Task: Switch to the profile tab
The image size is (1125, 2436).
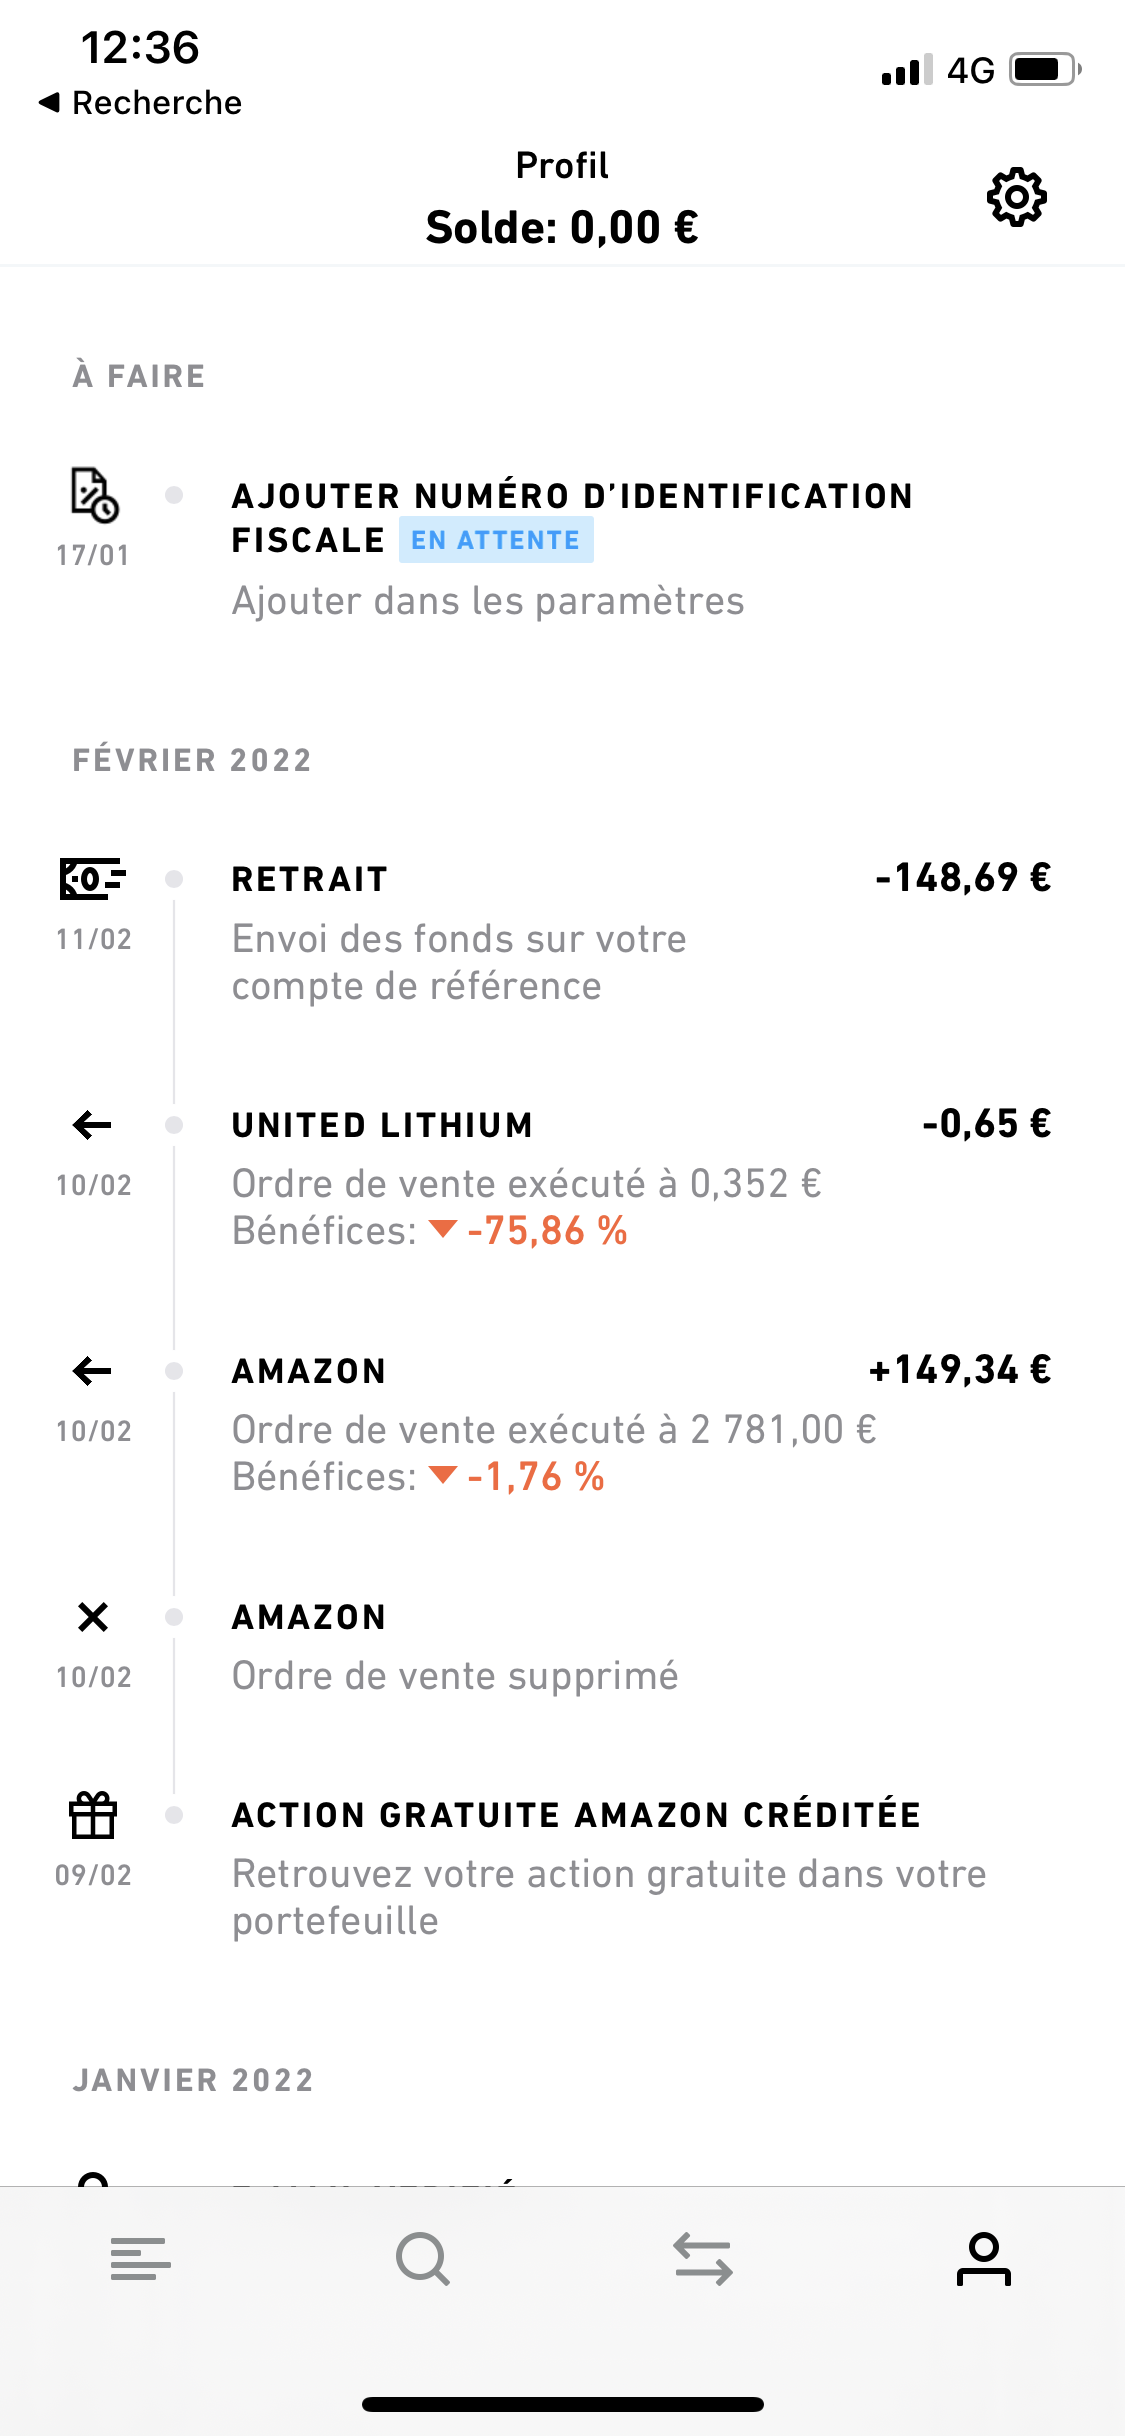Action: point(984,2259)
